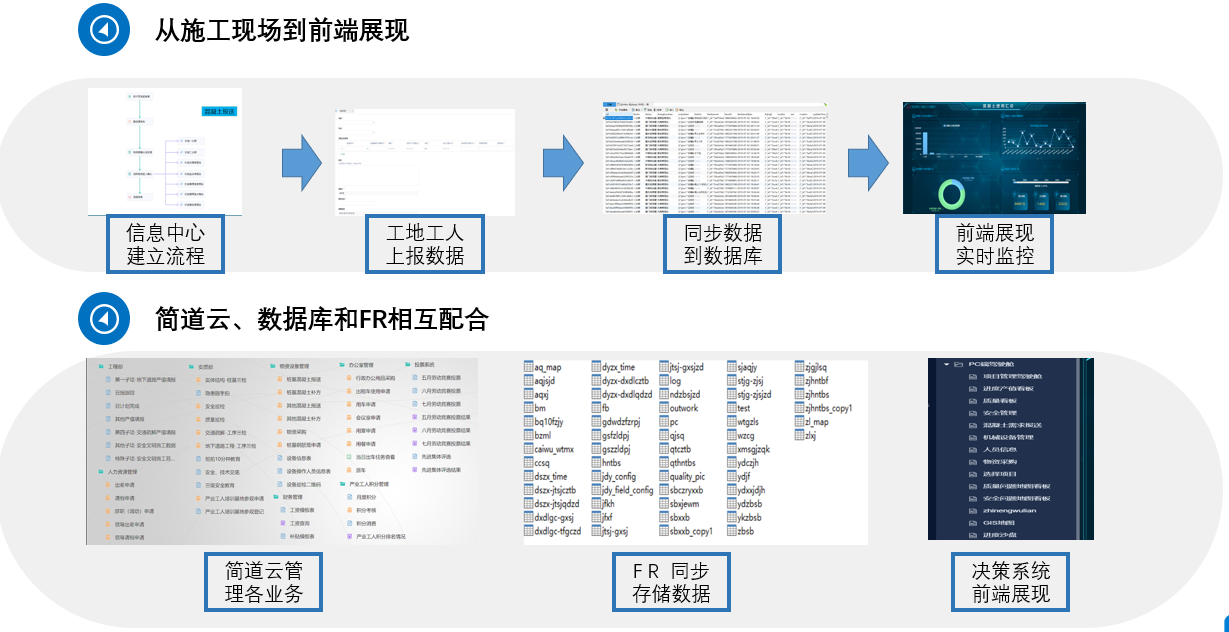Open the 信息中心建立流程 flowchart thumbnail
The image size is (1229, 632).
[x=165, y=151]
